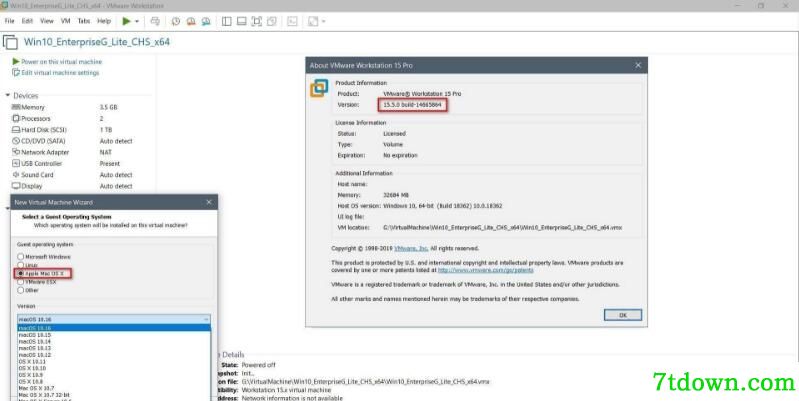The height and width of the screenshot is (401, 799).
Task: Close the New Virtual Machine Wizard
Action: click(209, 202)
